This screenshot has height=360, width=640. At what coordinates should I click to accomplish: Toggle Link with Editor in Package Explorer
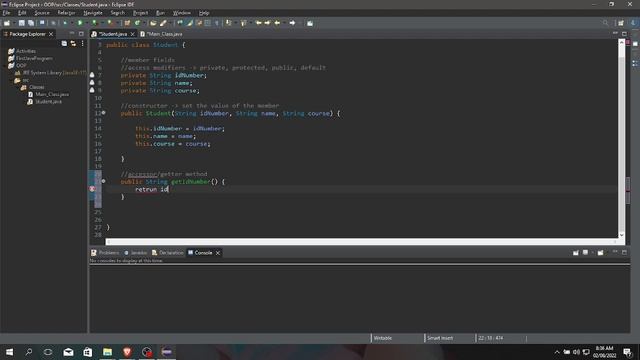[x=73, y=43]
